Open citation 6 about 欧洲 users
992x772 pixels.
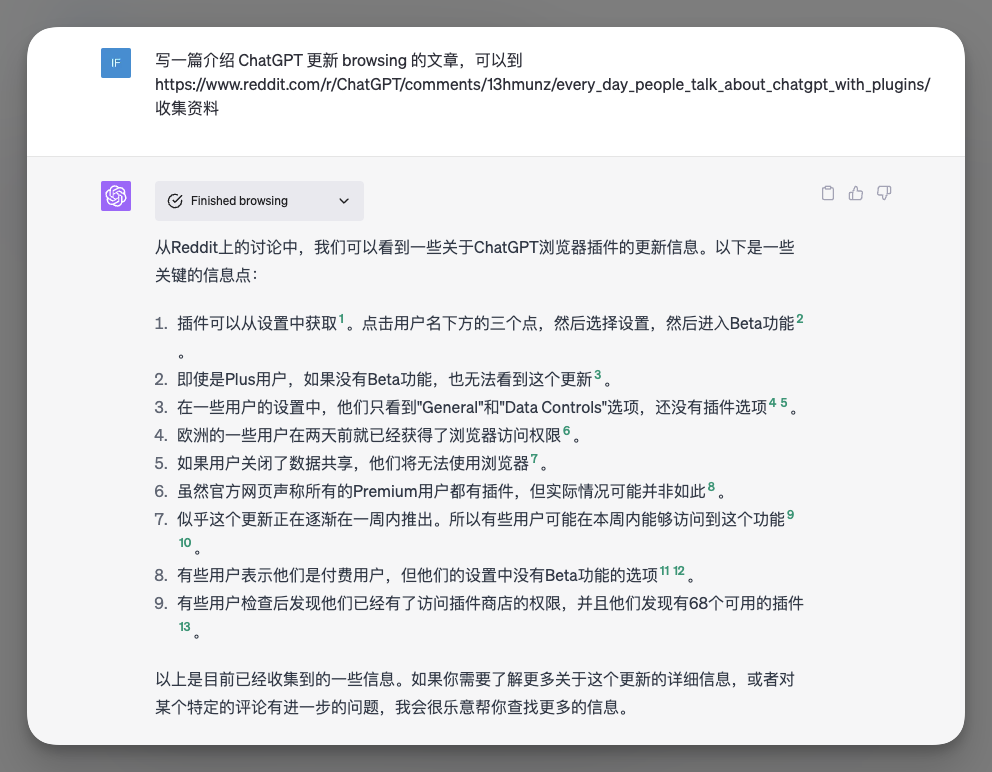pos(566,431)
